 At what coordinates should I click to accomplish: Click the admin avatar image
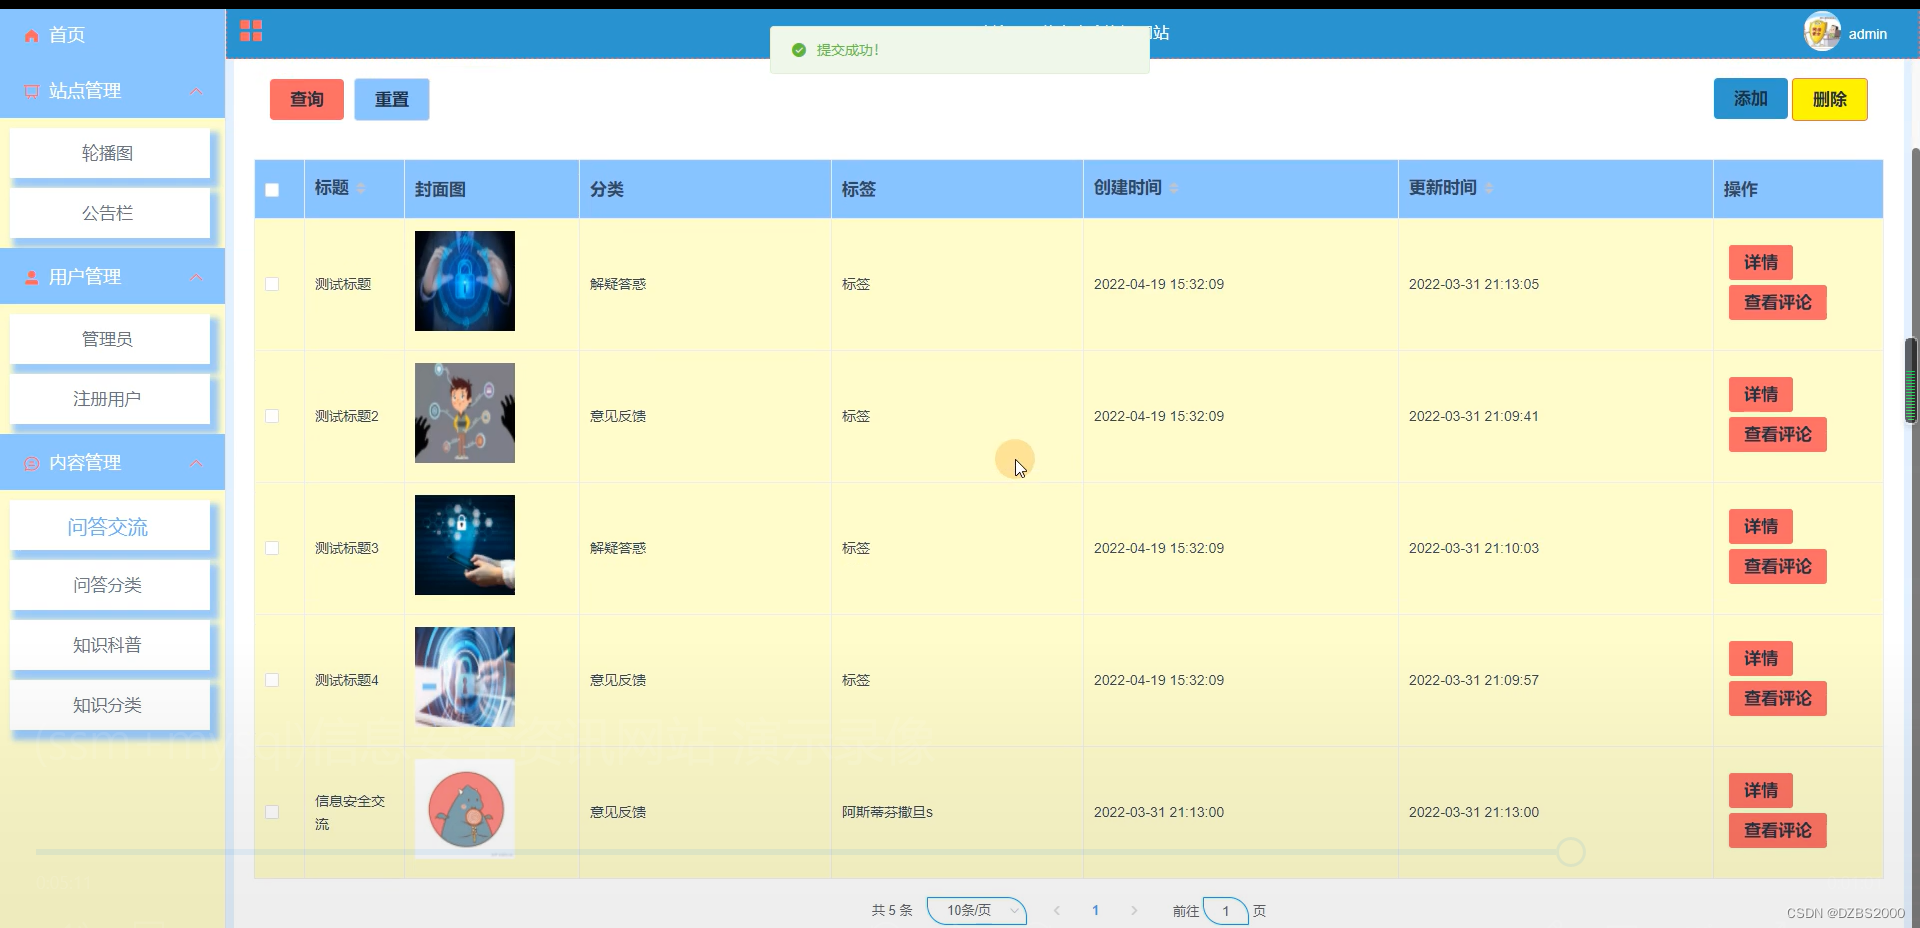[x=1822, y=32]
